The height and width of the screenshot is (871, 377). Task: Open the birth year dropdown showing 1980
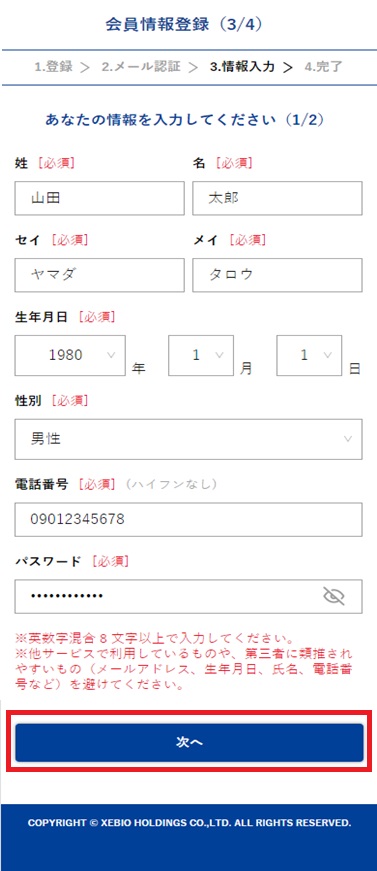pos(70,356)
